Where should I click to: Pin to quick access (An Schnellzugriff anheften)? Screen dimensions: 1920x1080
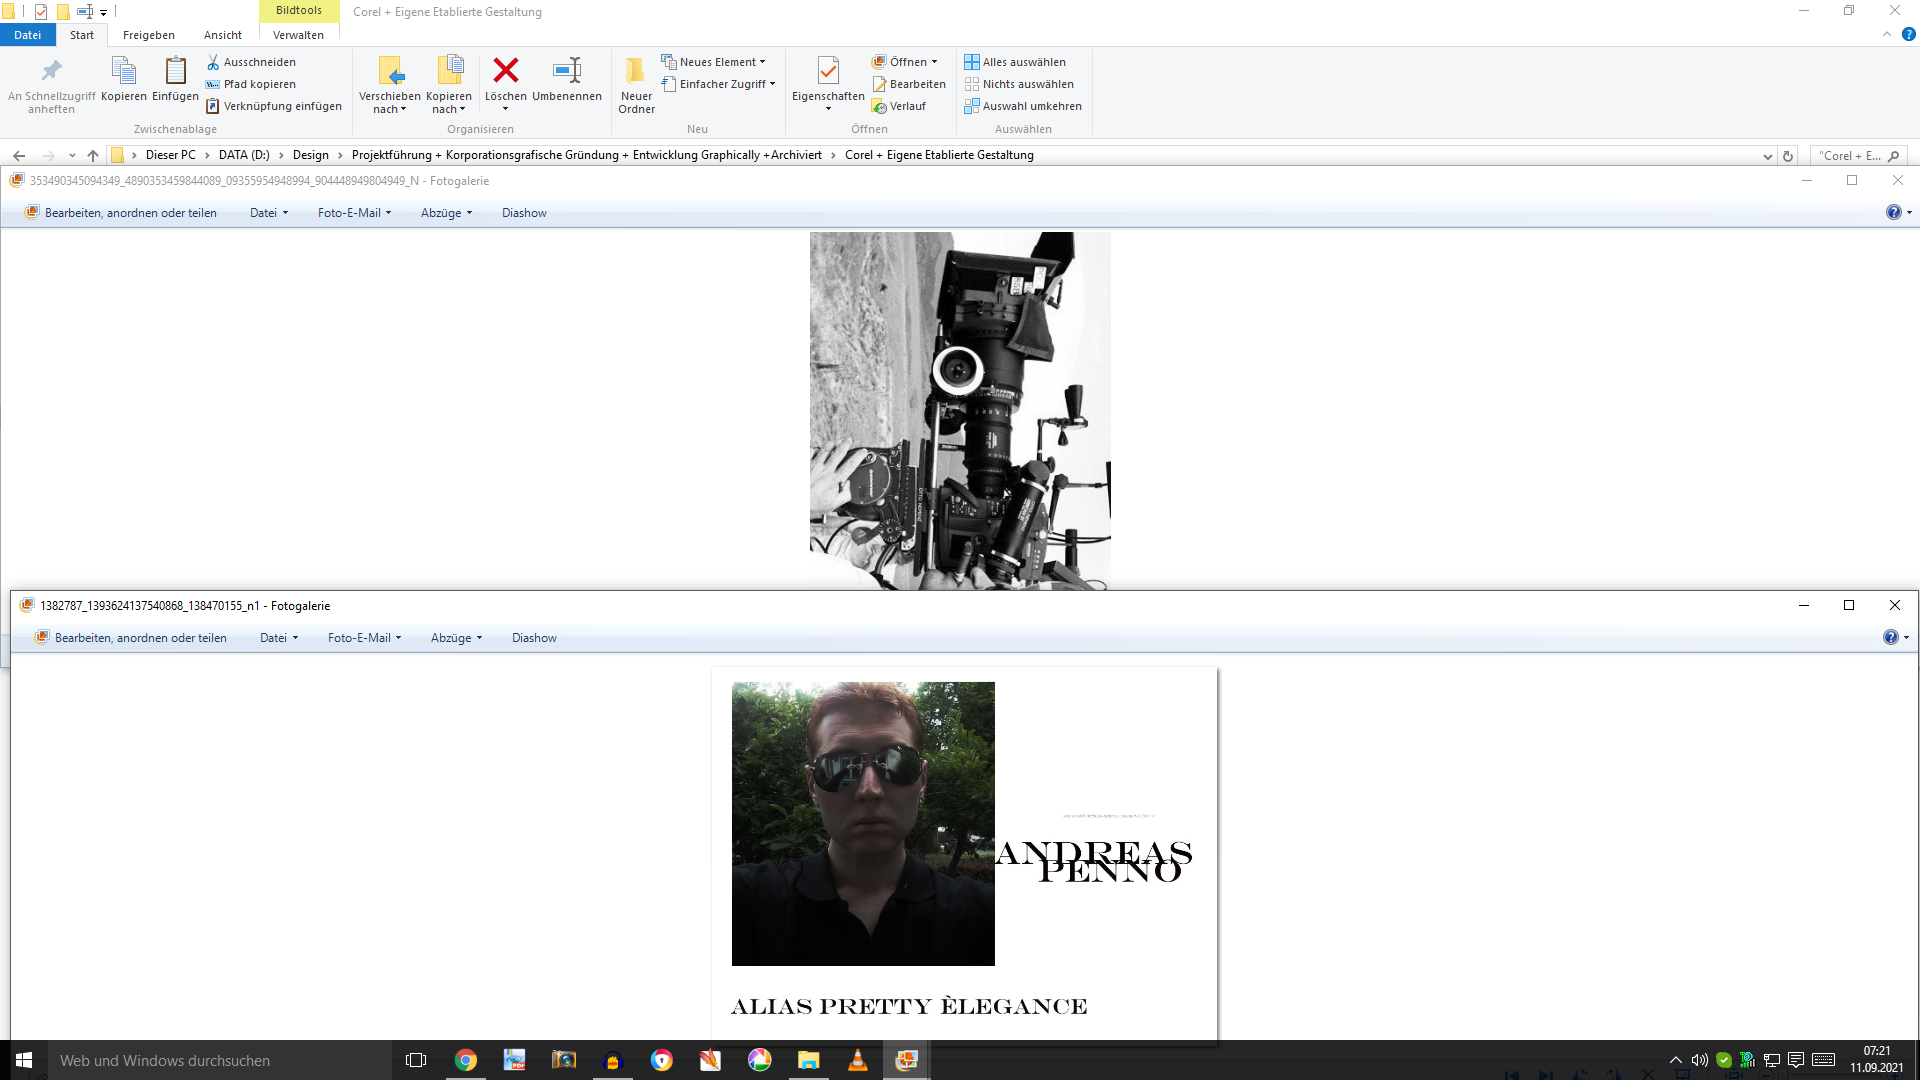point(51,84)
